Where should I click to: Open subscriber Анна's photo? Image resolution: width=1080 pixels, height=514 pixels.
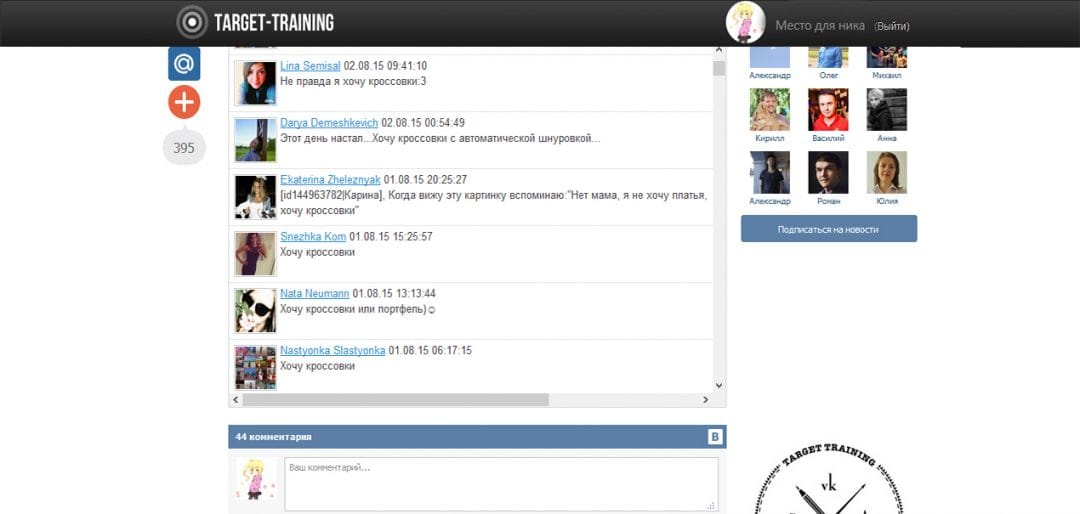[x=886, y=110]
